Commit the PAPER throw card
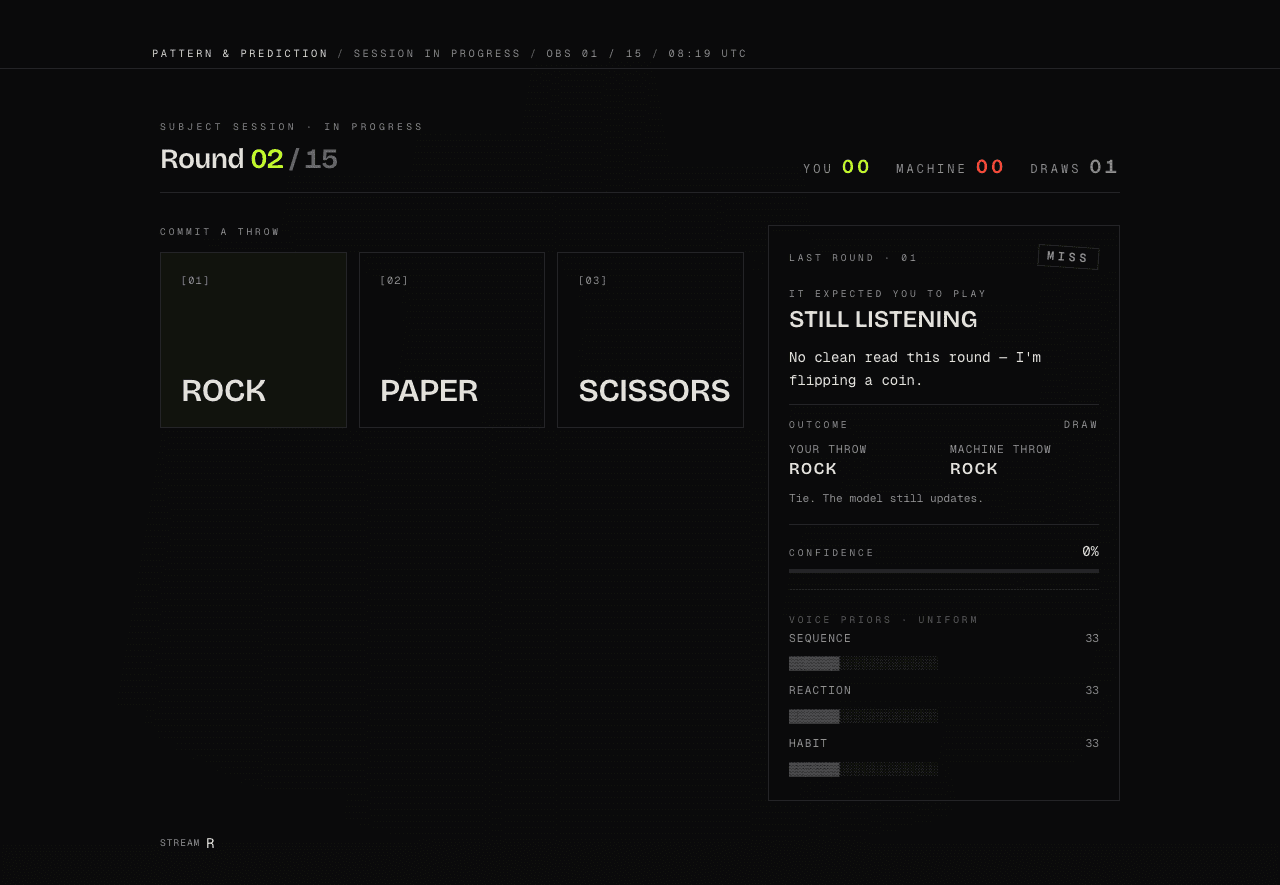1280x885 pixels. 452,340
